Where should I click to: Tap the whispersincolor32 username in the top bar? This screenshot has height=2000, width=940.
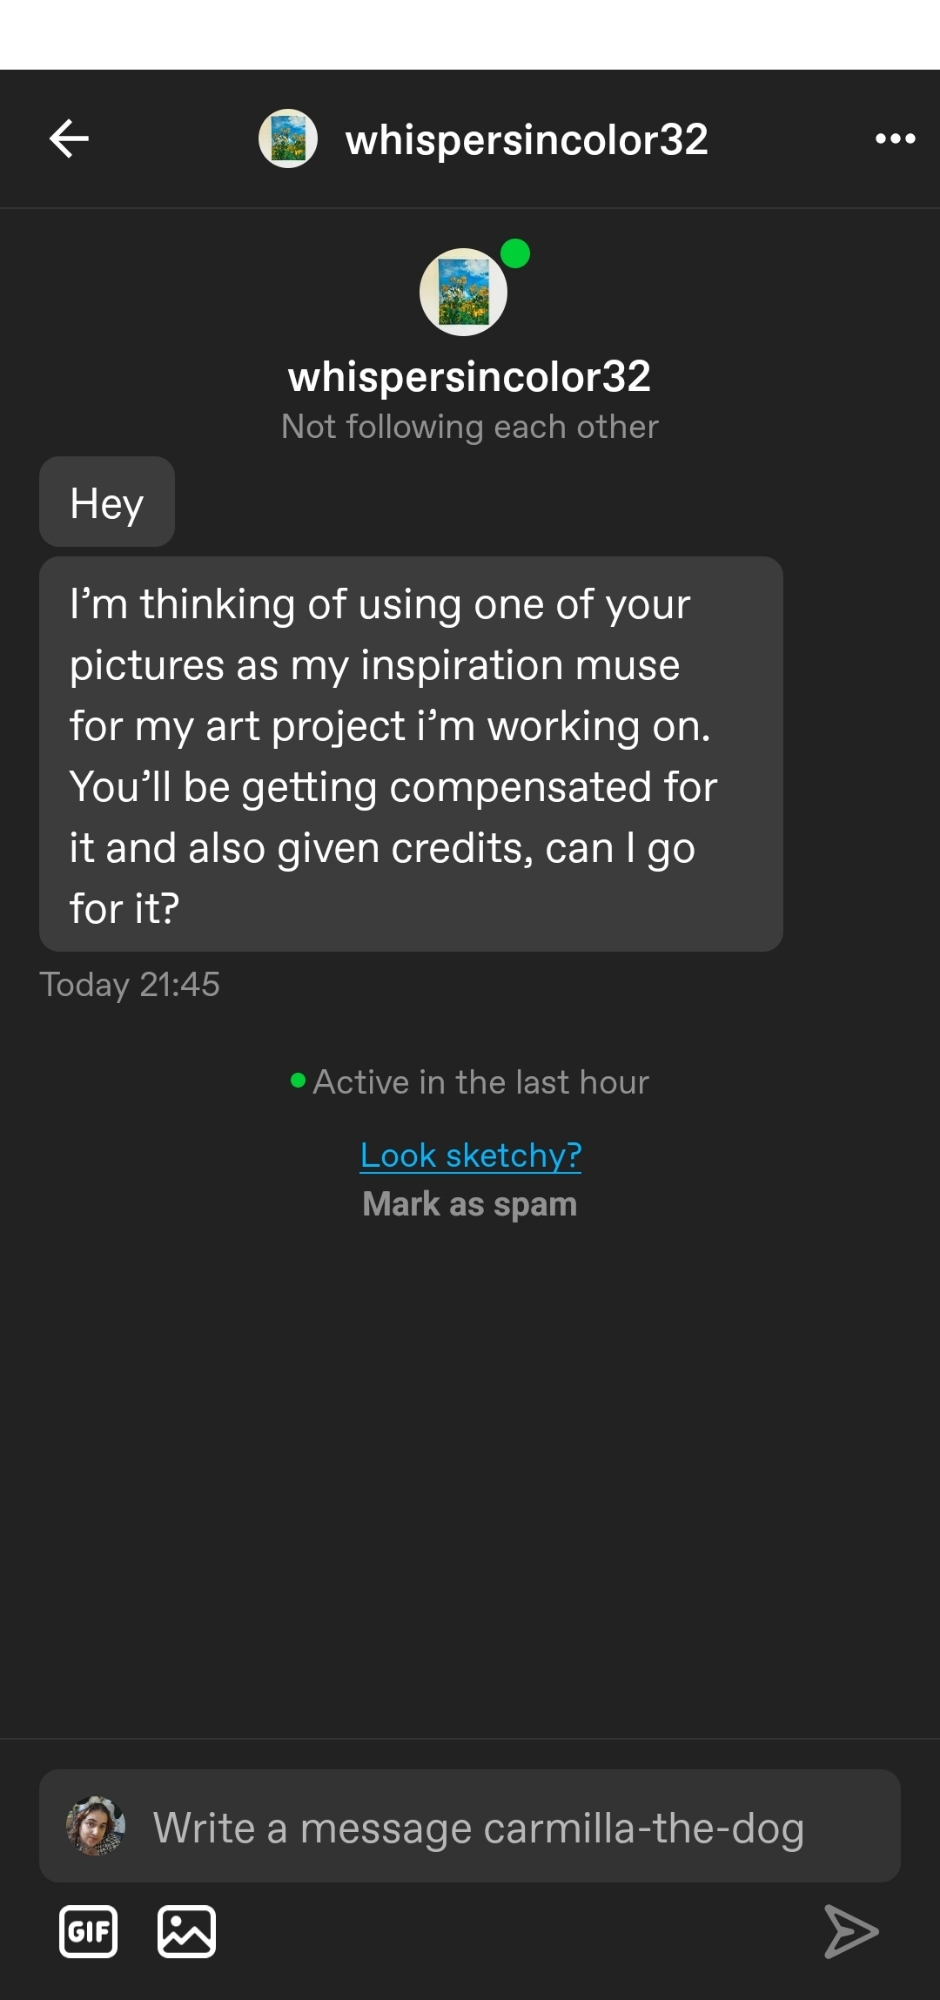526,140
